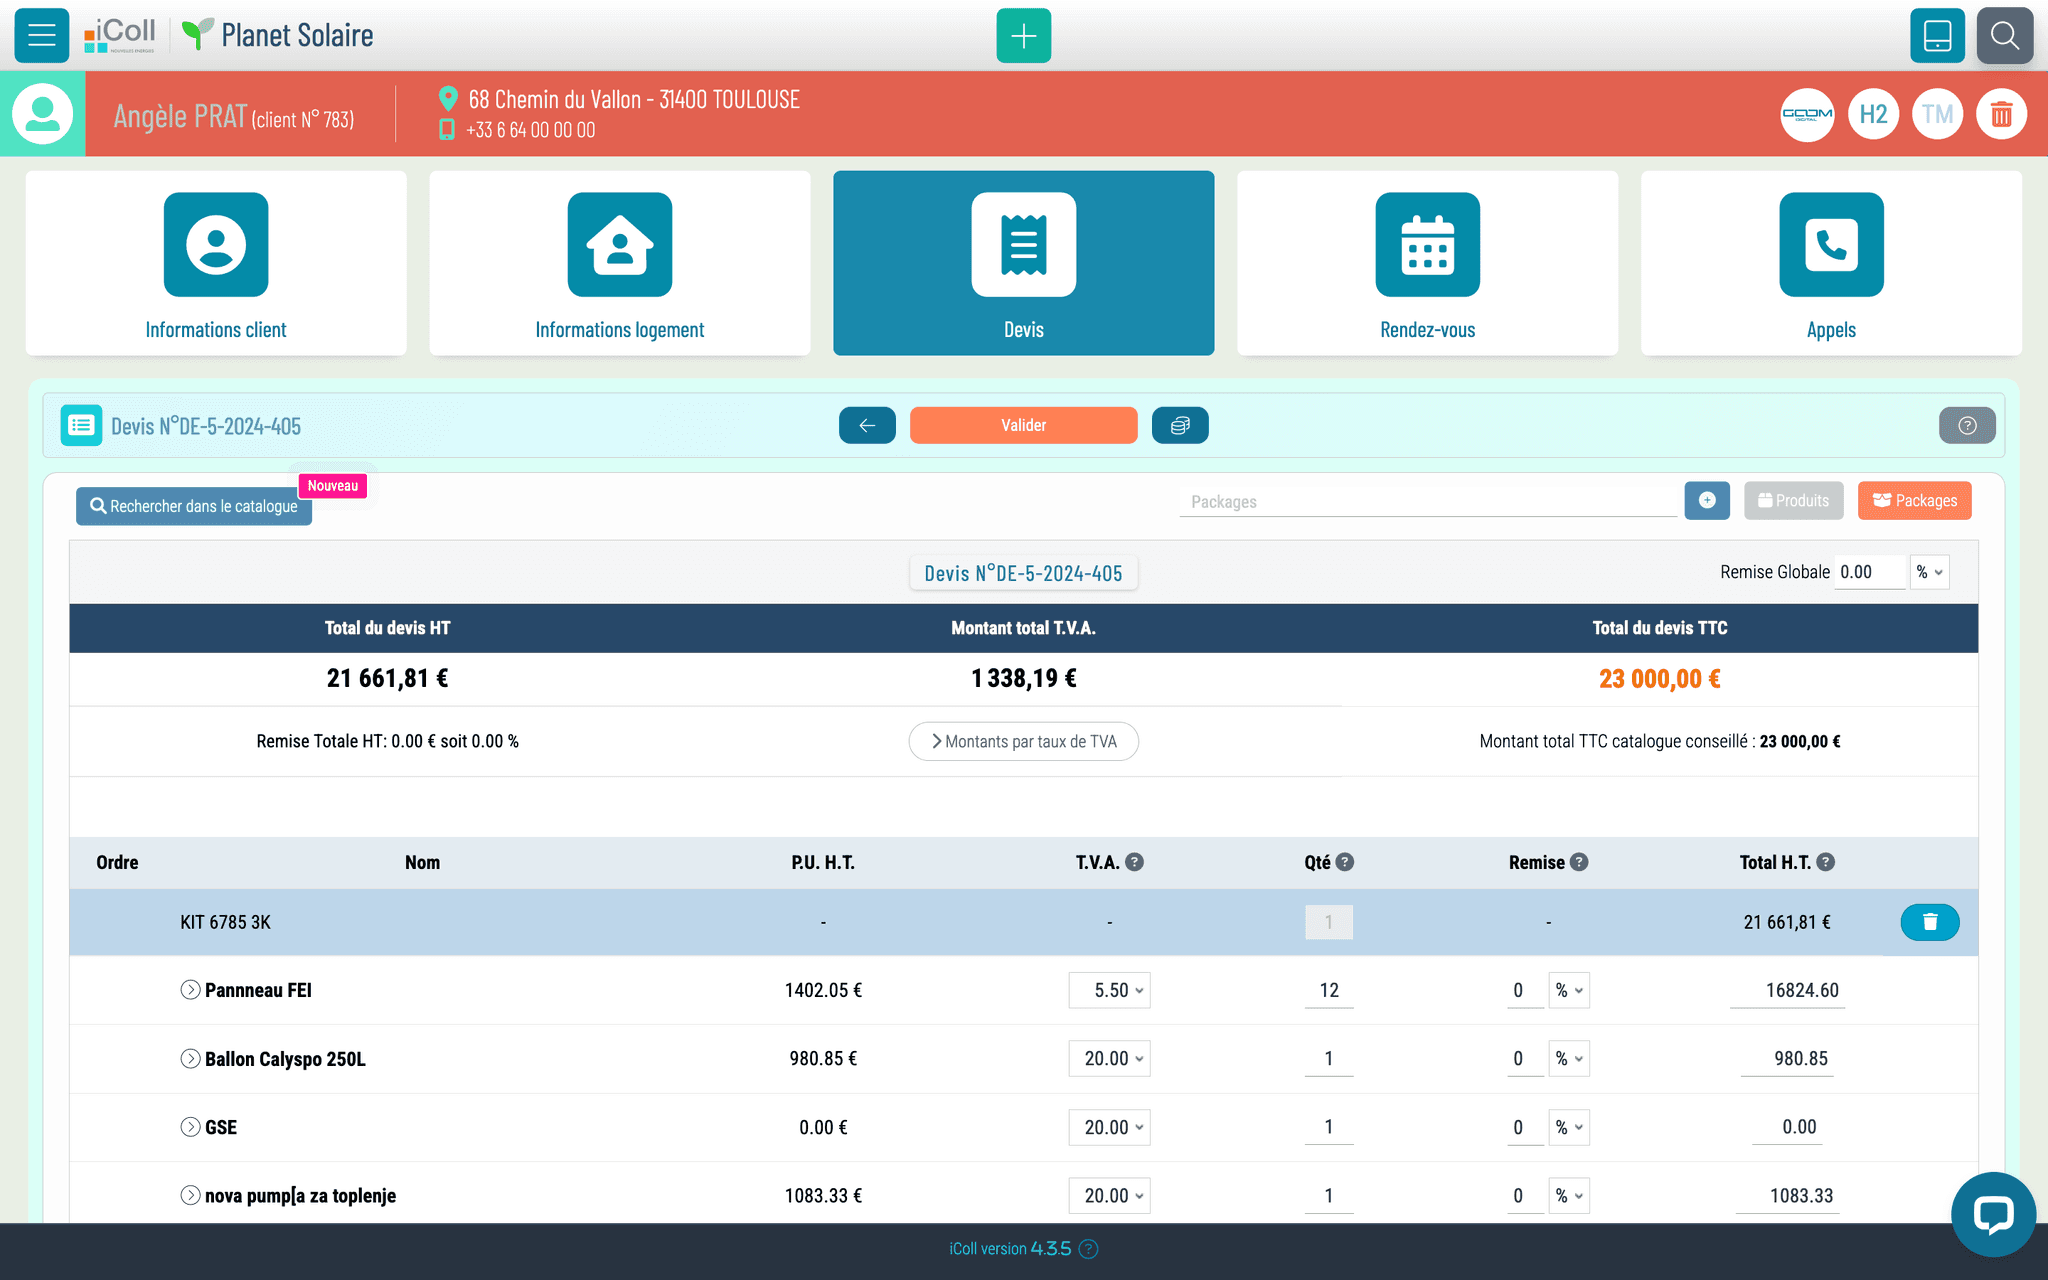This screenshot has height=1280, width=2048.
Task: Open T.V.A. dropdown for Ballon Calyspo 250L
Action: point(1110,1058)
